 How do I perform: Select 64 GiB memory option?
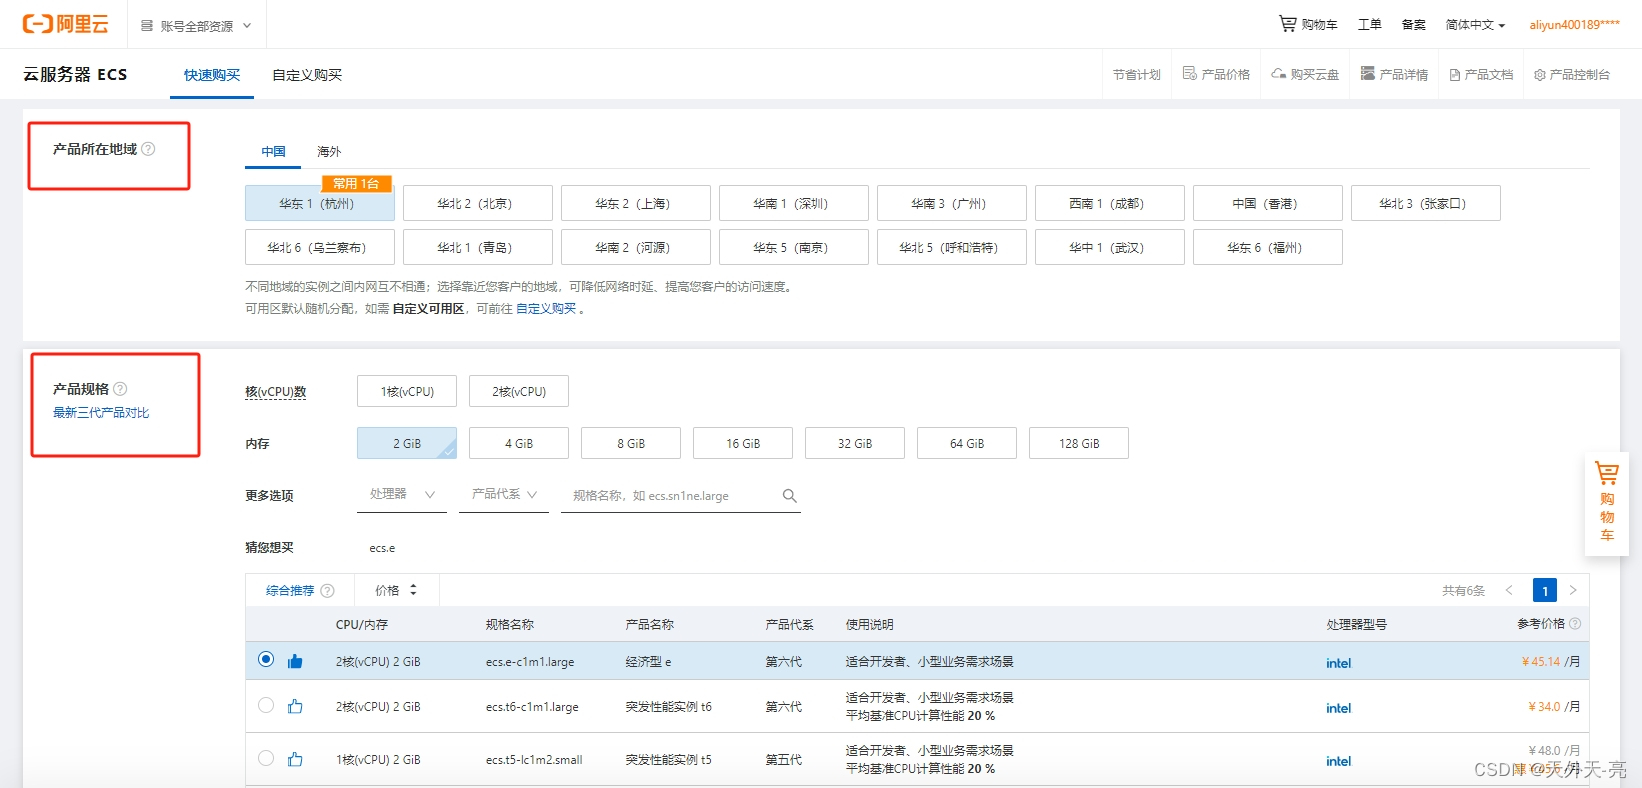click(967, 443)
